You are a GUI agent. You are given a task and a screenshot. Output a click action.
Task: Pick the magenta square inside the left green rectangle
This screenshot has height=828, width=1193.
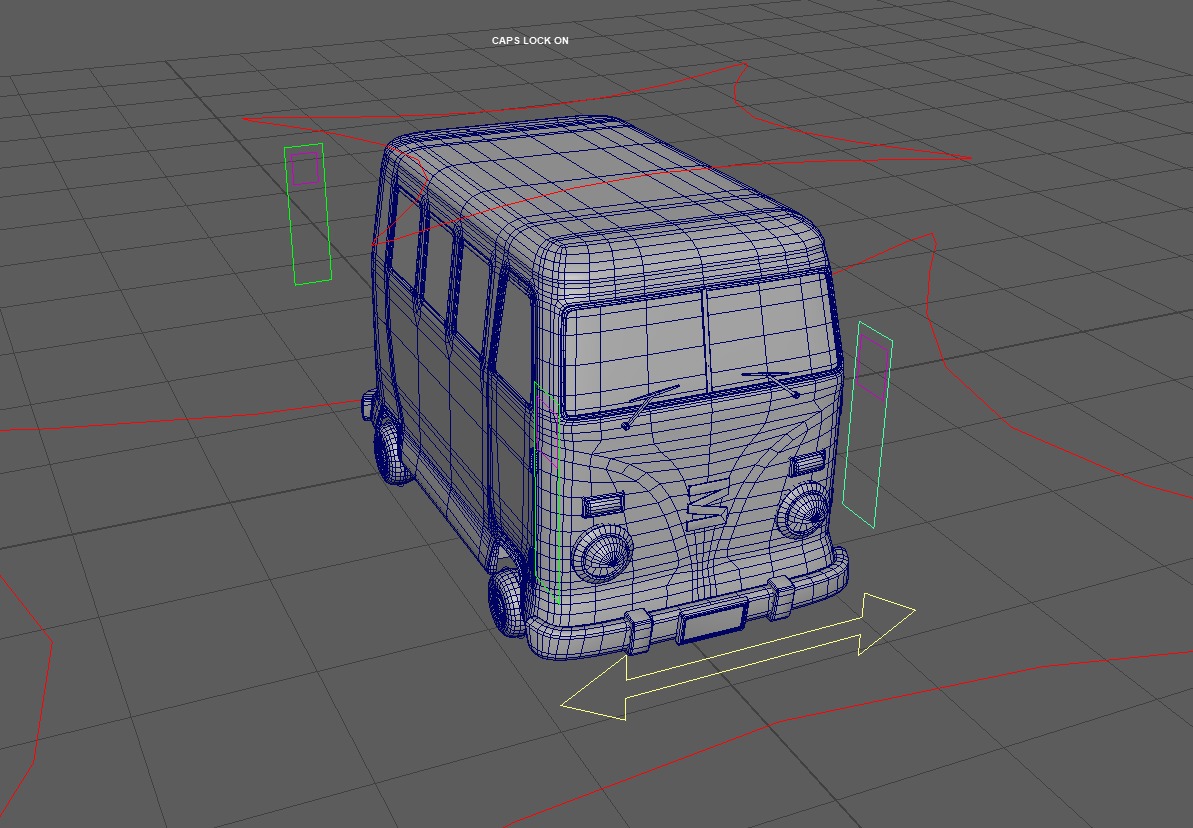(x=304, y=169)
